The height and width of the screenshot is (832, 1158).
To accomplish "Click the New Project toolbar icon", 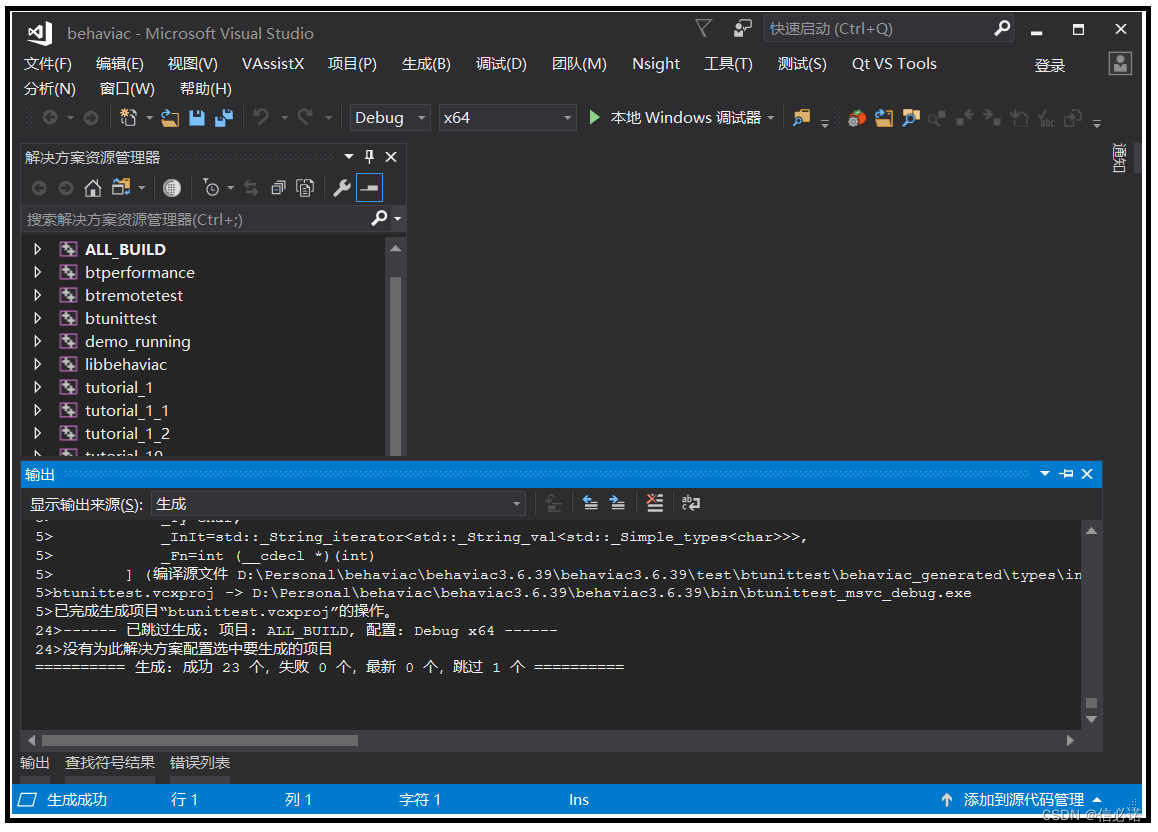I will [129, 117].
